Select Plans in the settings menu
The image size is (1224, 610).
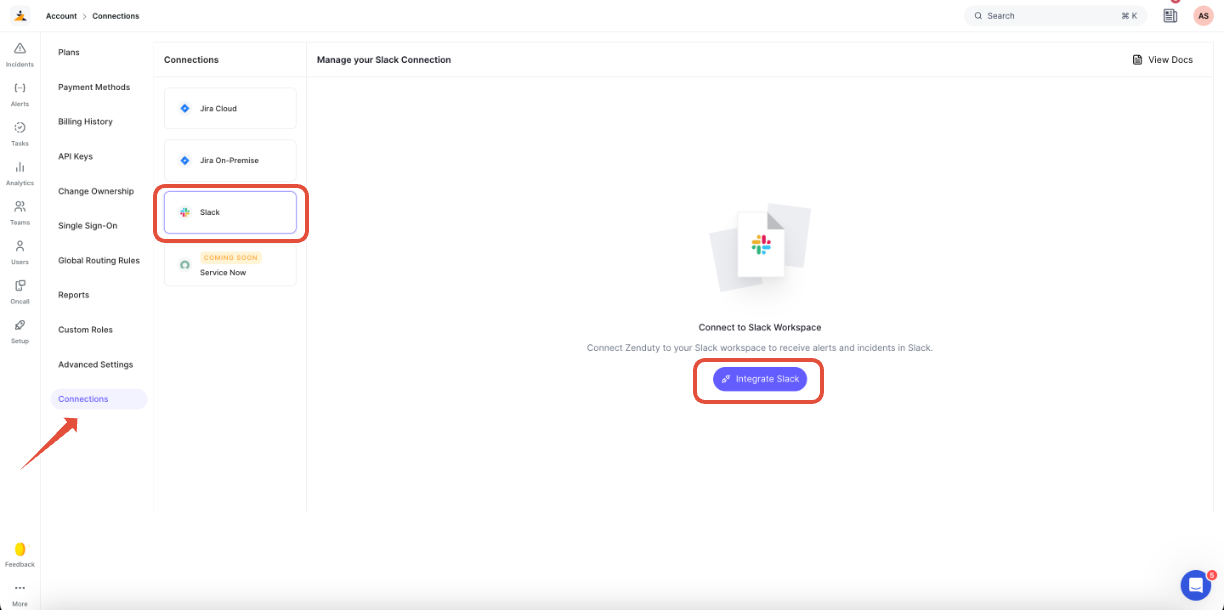(68, 52)
